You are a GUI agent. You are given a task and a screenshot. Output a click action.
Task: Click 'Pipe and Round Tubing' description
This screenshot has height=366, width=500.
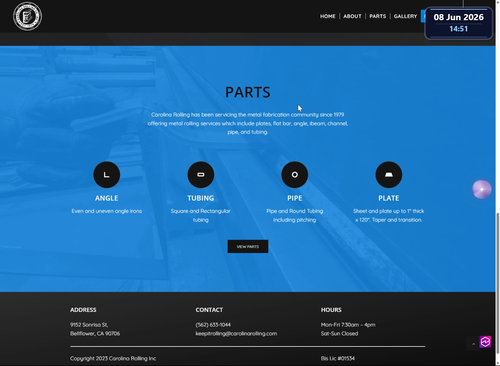coord(295,211)
